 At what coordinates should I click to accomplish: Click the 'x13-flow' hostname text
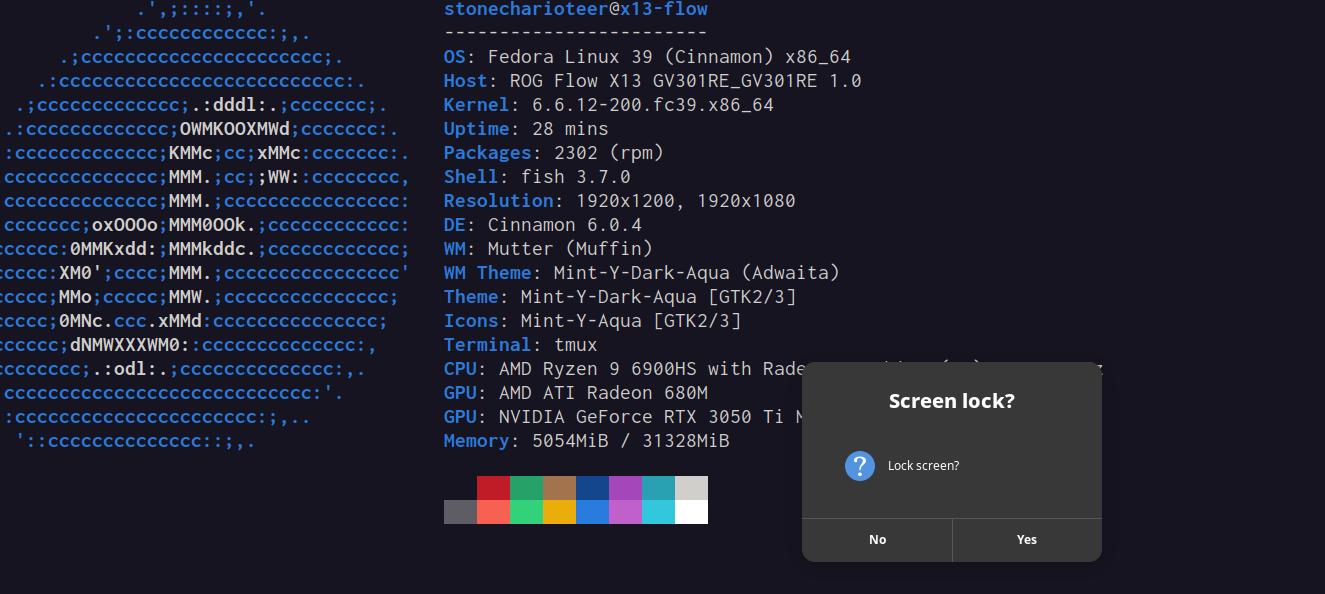click(664, 9)
